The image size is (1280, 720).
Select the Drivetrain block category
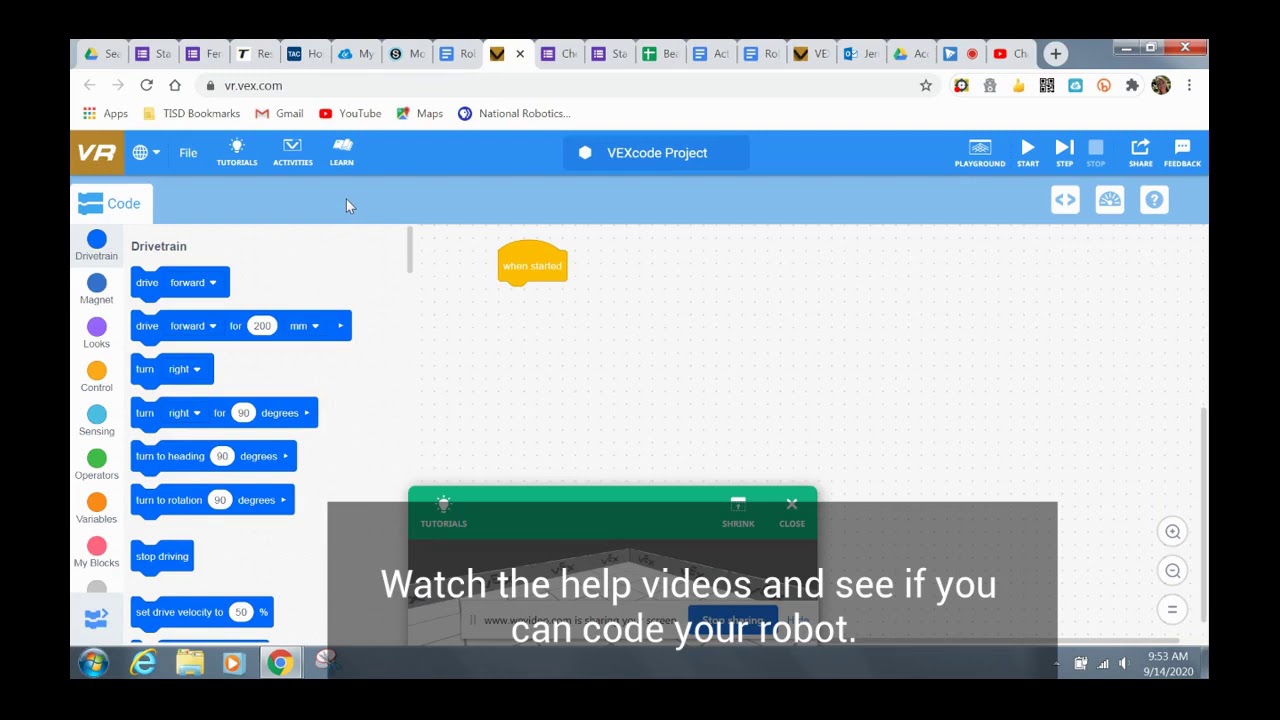[96, 245]
